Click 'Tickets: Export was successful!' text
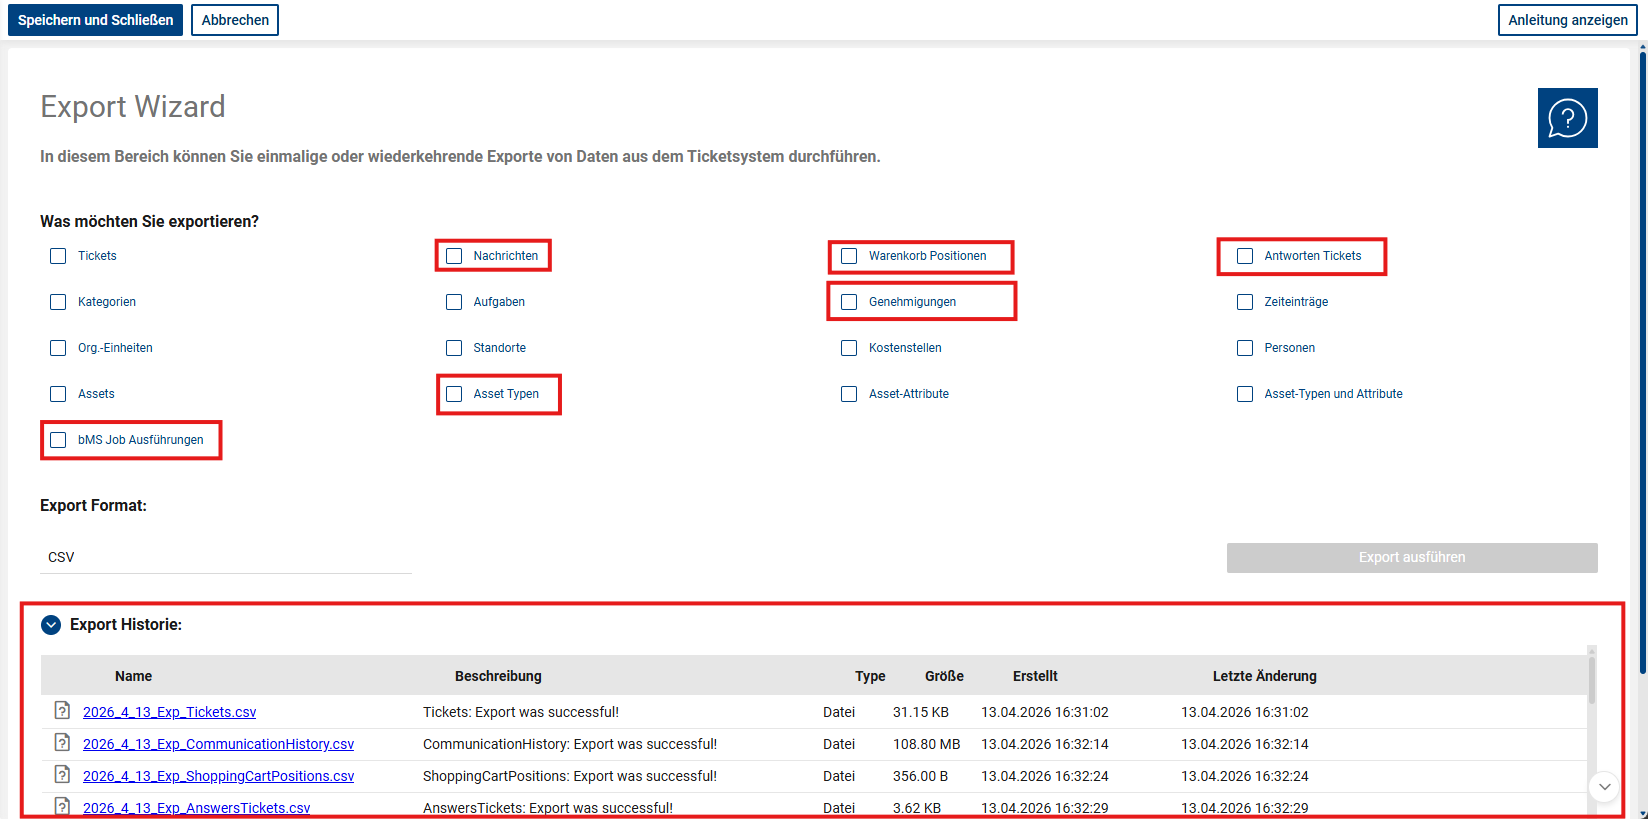The width and height of the screenshot is (1648, 819). [521, 712]
